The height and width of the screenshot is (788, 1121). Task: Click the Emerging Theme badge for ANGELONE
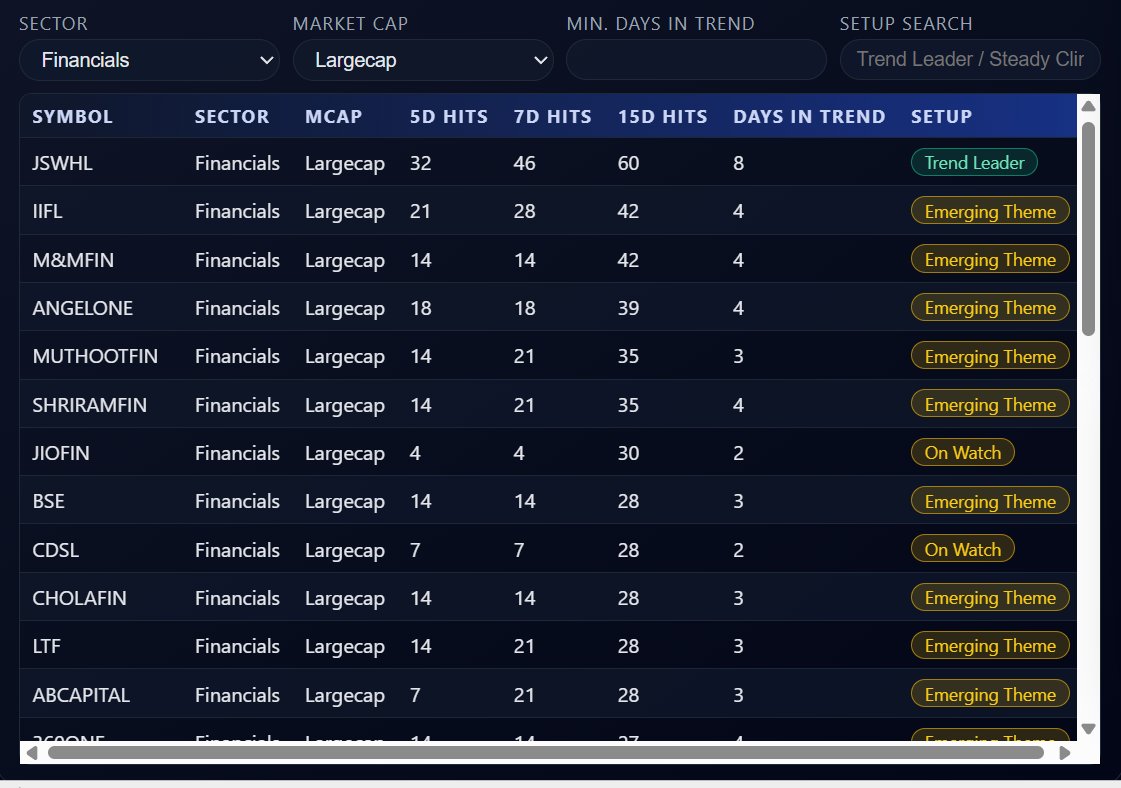[990, 307]
